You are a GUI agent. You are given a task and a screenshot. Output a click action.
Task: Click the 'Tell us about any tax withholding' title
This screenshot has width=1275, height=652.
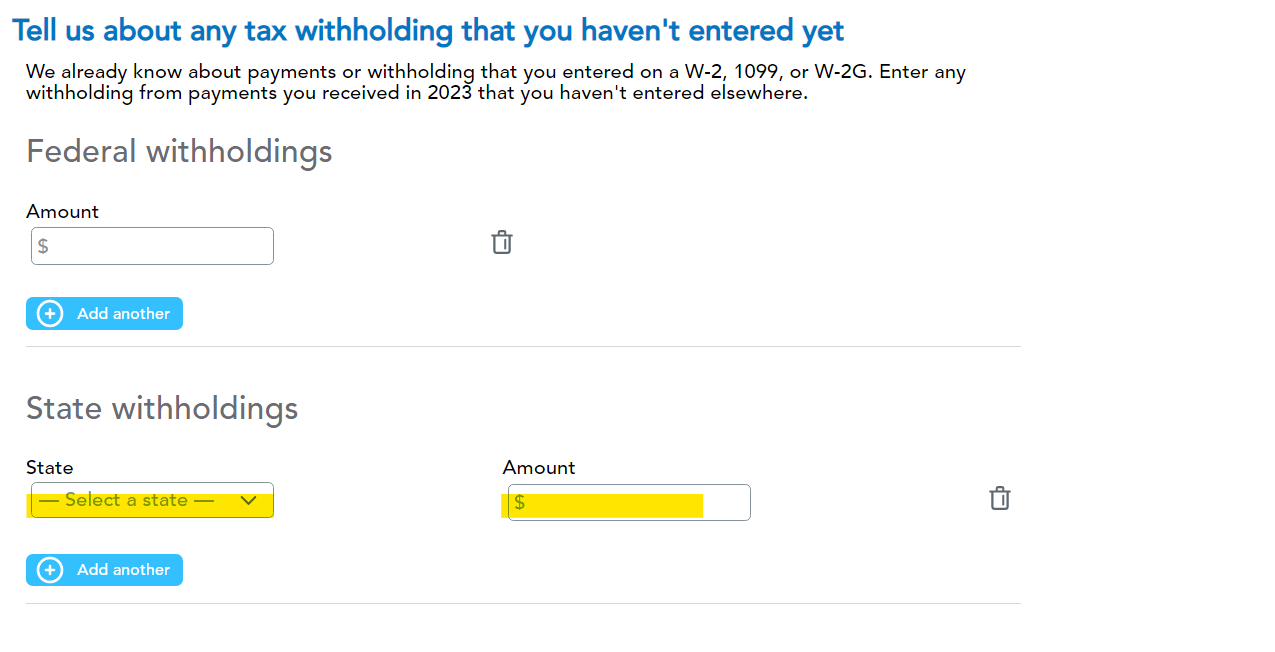428,31
